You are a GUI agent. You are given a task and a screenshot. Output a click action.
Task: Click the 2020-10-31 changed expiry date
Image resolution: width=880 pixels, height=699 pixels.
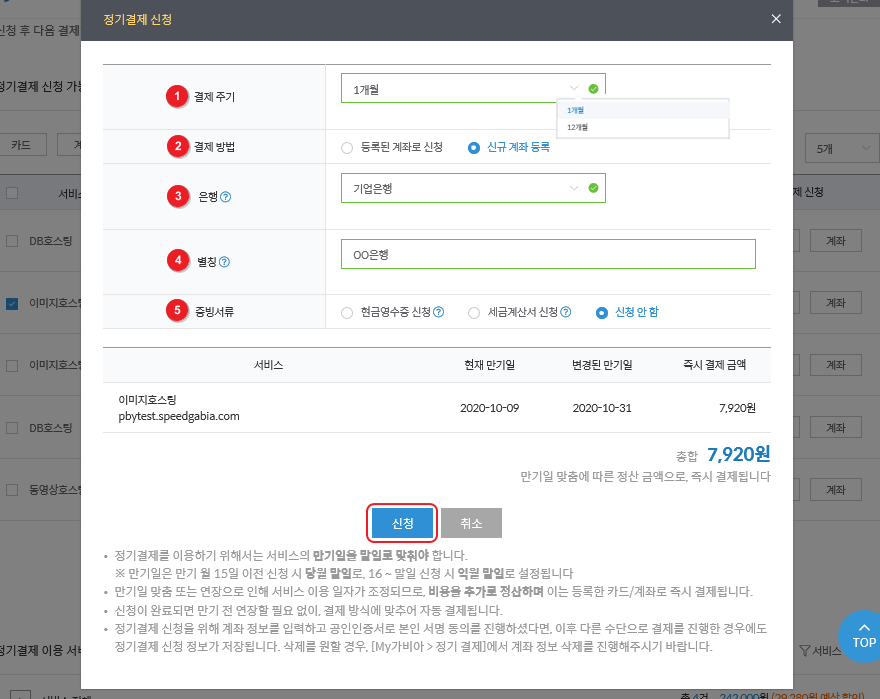(x=602, y=408)
